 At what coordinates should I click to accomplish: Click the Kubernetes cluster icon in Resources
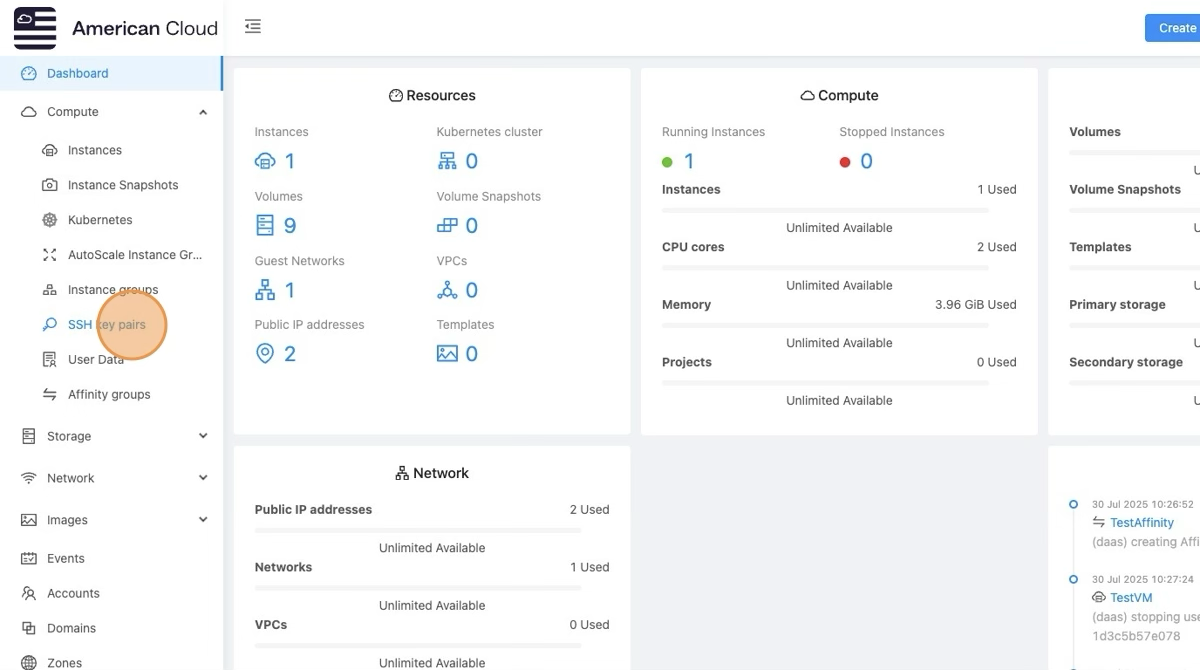(447, 161)
